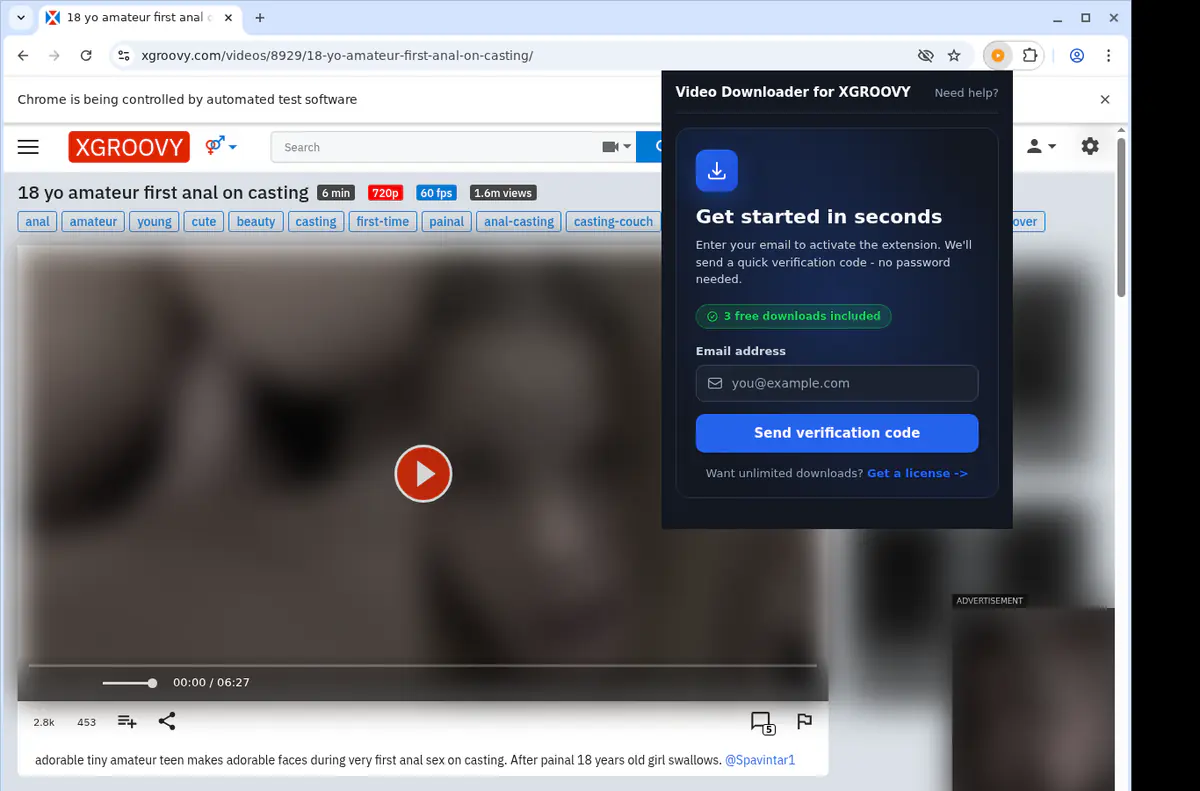Viewport: 1200px width, 791px height.
Task: Click the XGROOVY logo
Action: click(129, 147)
